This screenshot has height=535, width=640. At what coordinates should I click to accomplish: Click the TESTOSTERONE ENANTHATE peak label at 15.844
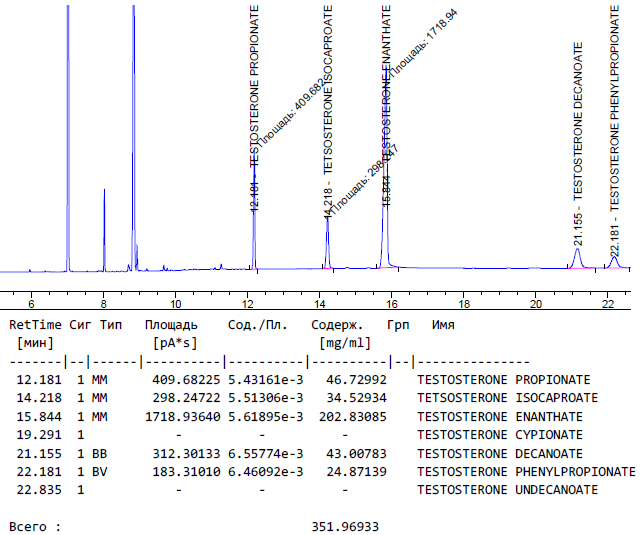click(x=386, y=90)
